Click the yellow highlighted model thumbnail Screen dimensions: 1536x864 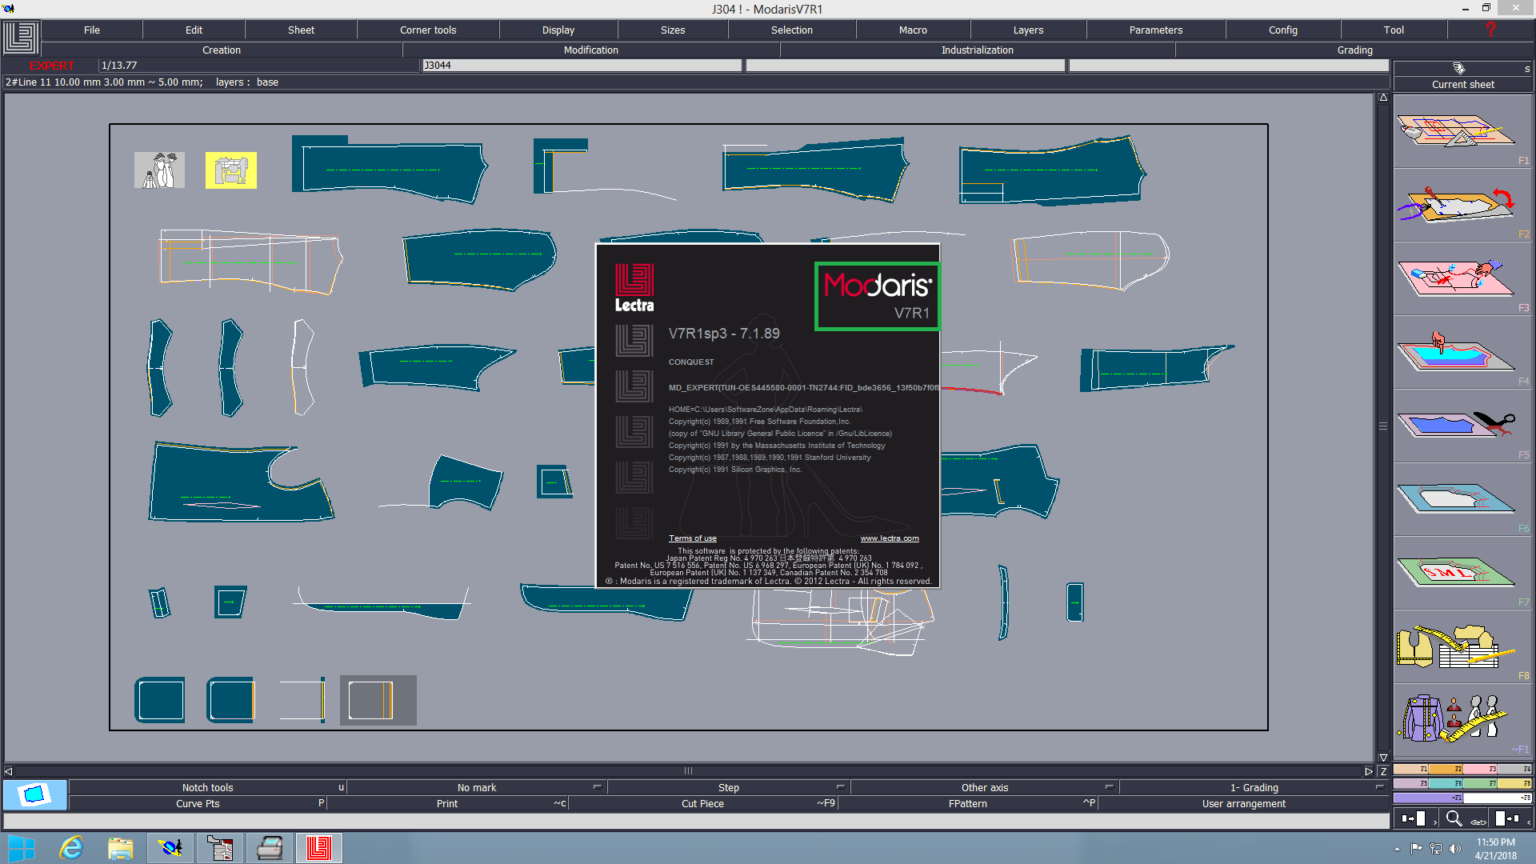(x=231, y=170)
